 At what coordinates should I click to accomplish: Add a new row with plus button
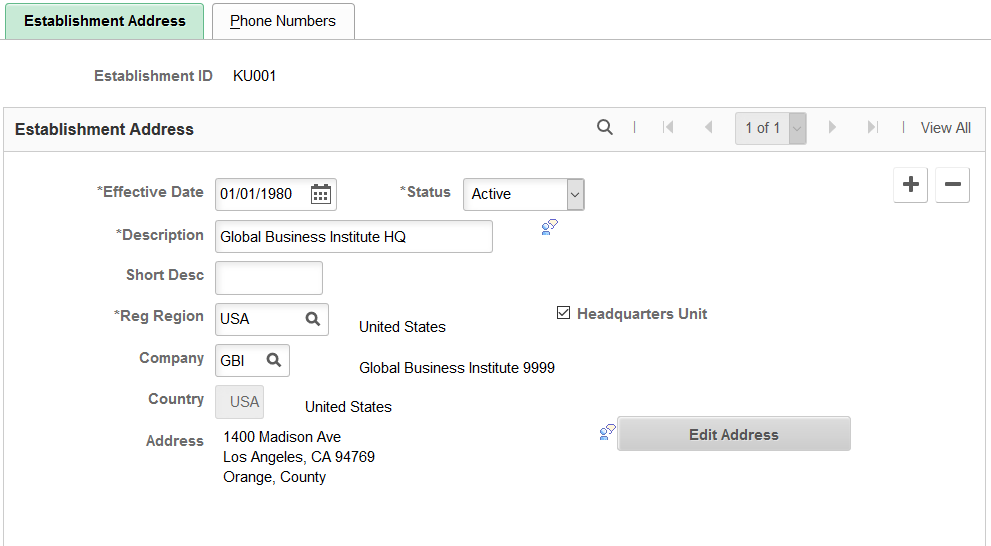[x=911, y=185]
